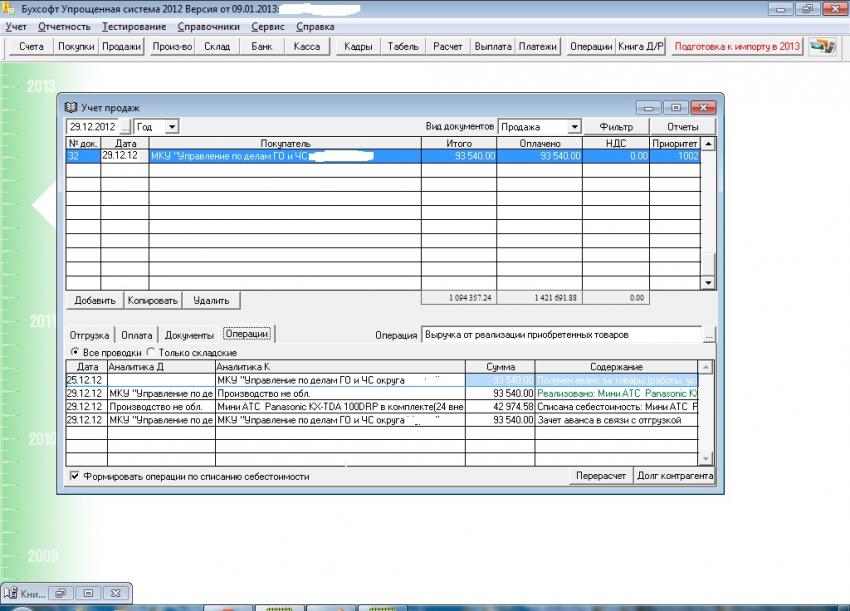Click the ellipsis button beside the Операция field
Viewport: 850px width, 611px height.
tap(709, 335)
